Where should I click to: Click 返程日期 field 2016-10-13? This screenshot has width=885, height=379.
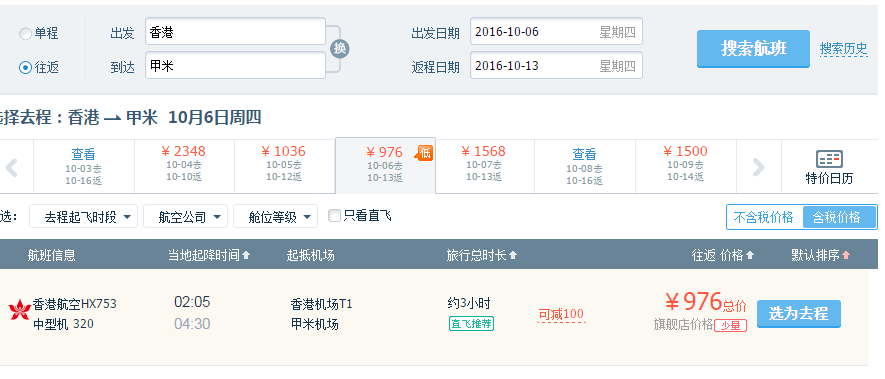556,66
